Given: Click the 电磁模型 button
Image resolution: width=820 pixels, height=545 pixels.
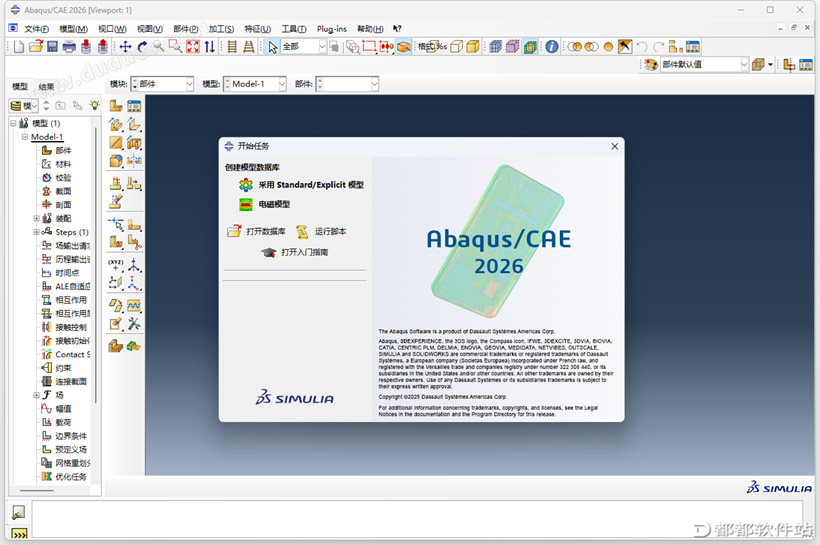Looking at the screenshot, I should tap(265, 205).
